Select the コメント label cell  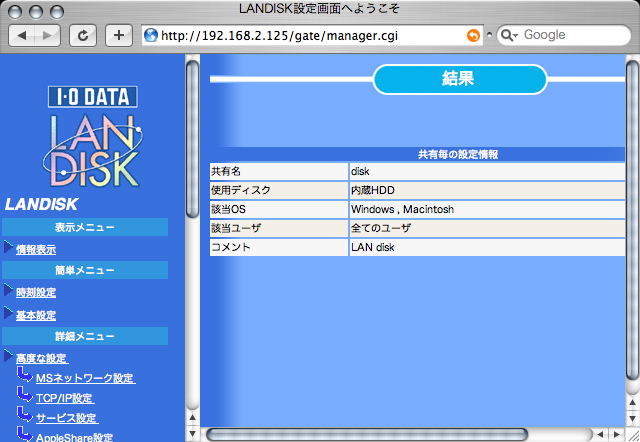(x=279, y=247)
